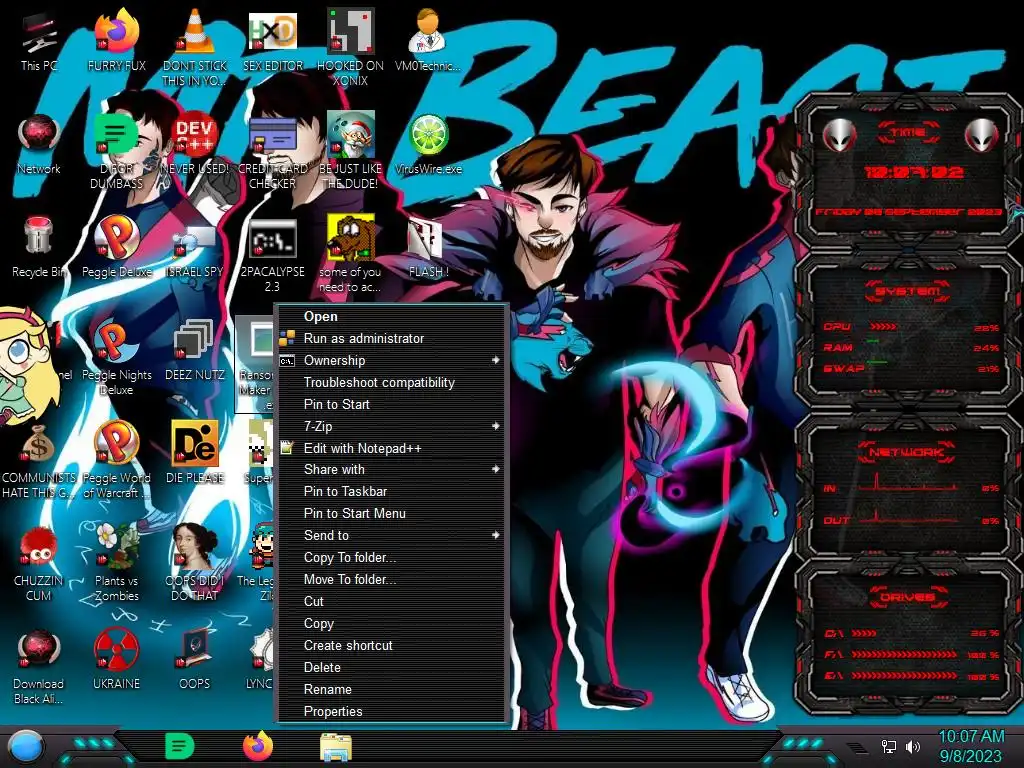Image resolution: width=1024 pixels, height=768 pixels.
Task: Select Copy in the context menu
Action: point(391,624)
